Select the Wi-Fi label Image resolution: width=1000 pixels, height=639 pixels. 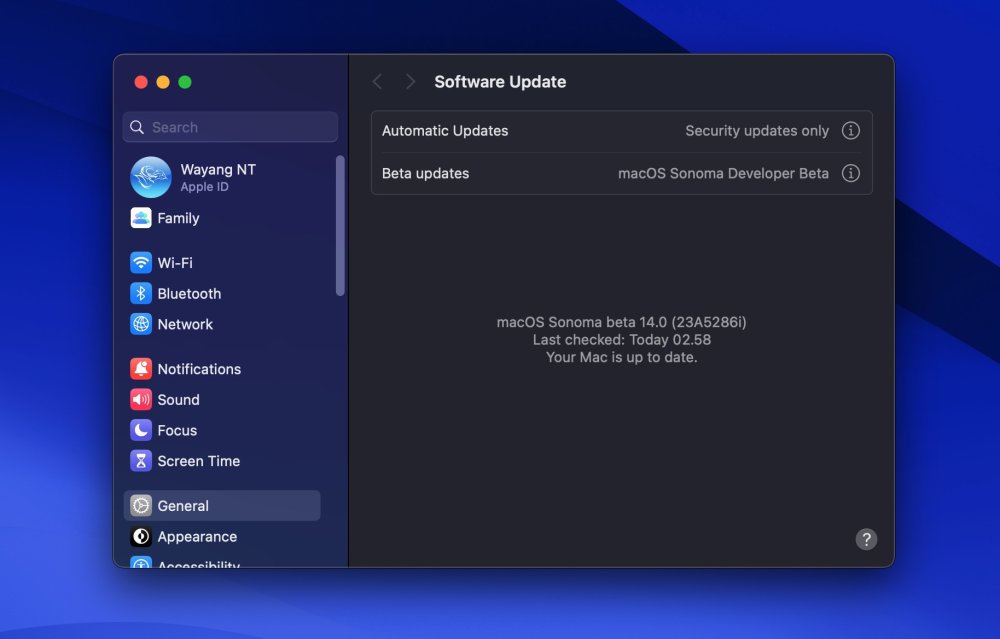(x=175, y=263)
